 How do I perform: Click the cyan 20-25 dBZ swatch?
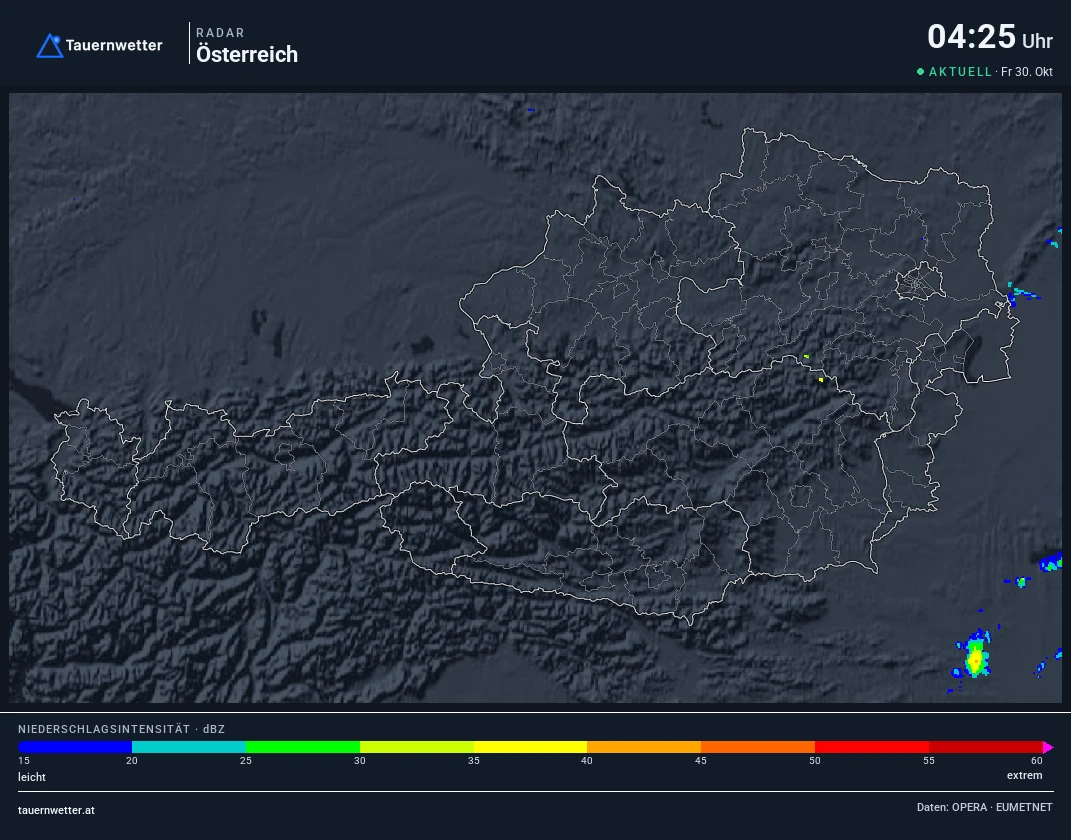pos(189,747)
